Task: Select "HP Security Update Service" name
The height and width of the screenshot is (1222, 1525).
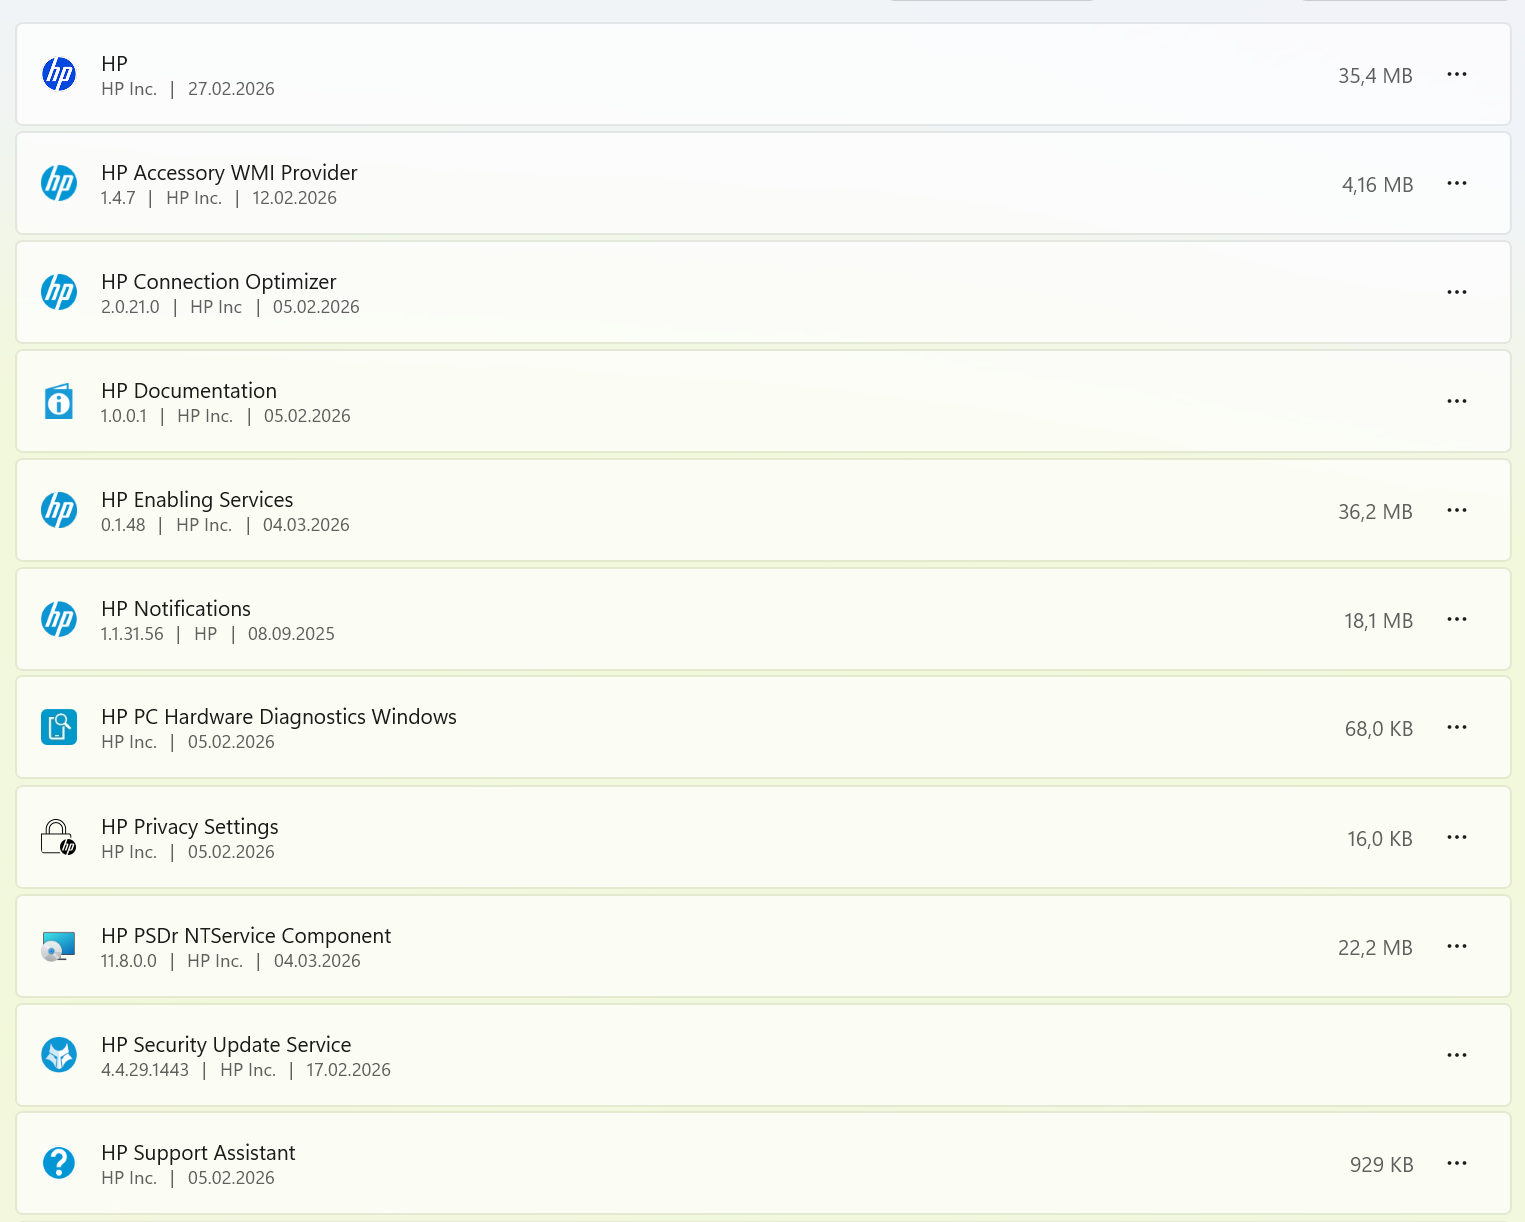Action: tap(226, 1045)
